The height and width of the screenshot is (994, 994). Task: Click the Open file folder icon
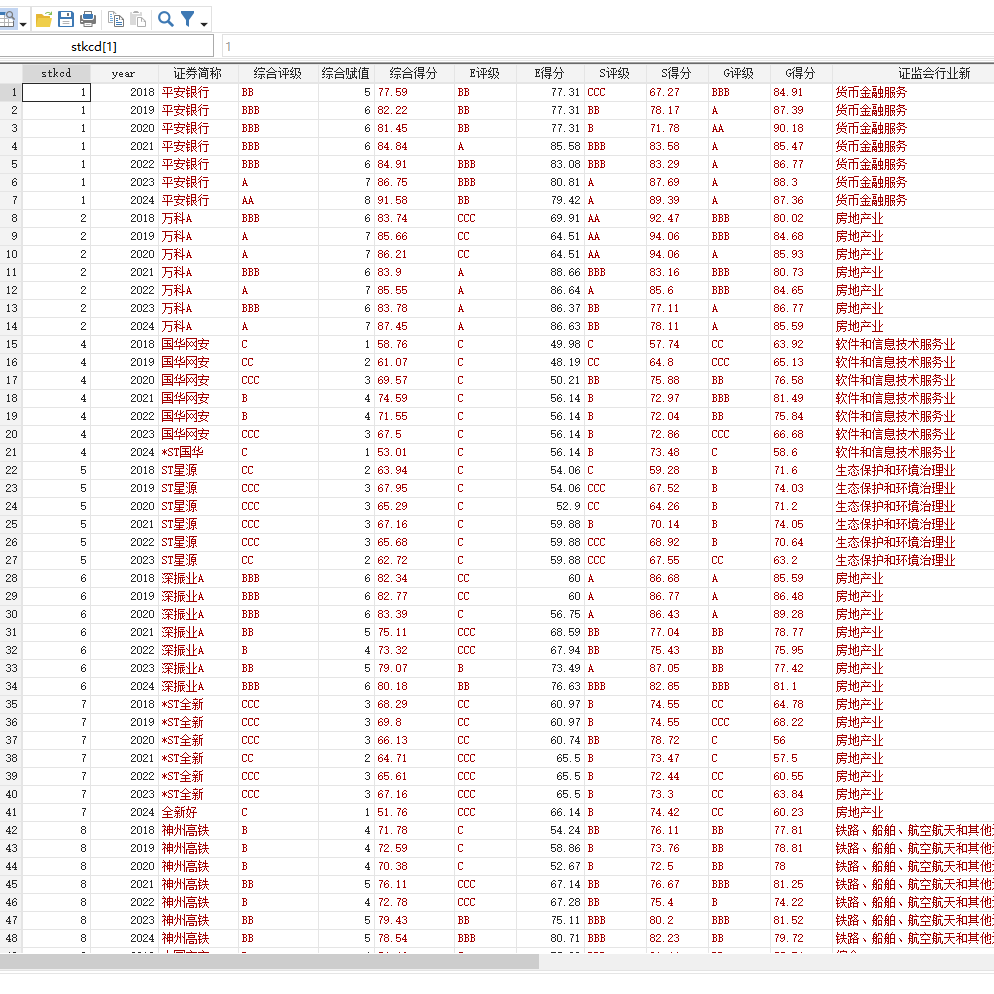tap(44, 19)
